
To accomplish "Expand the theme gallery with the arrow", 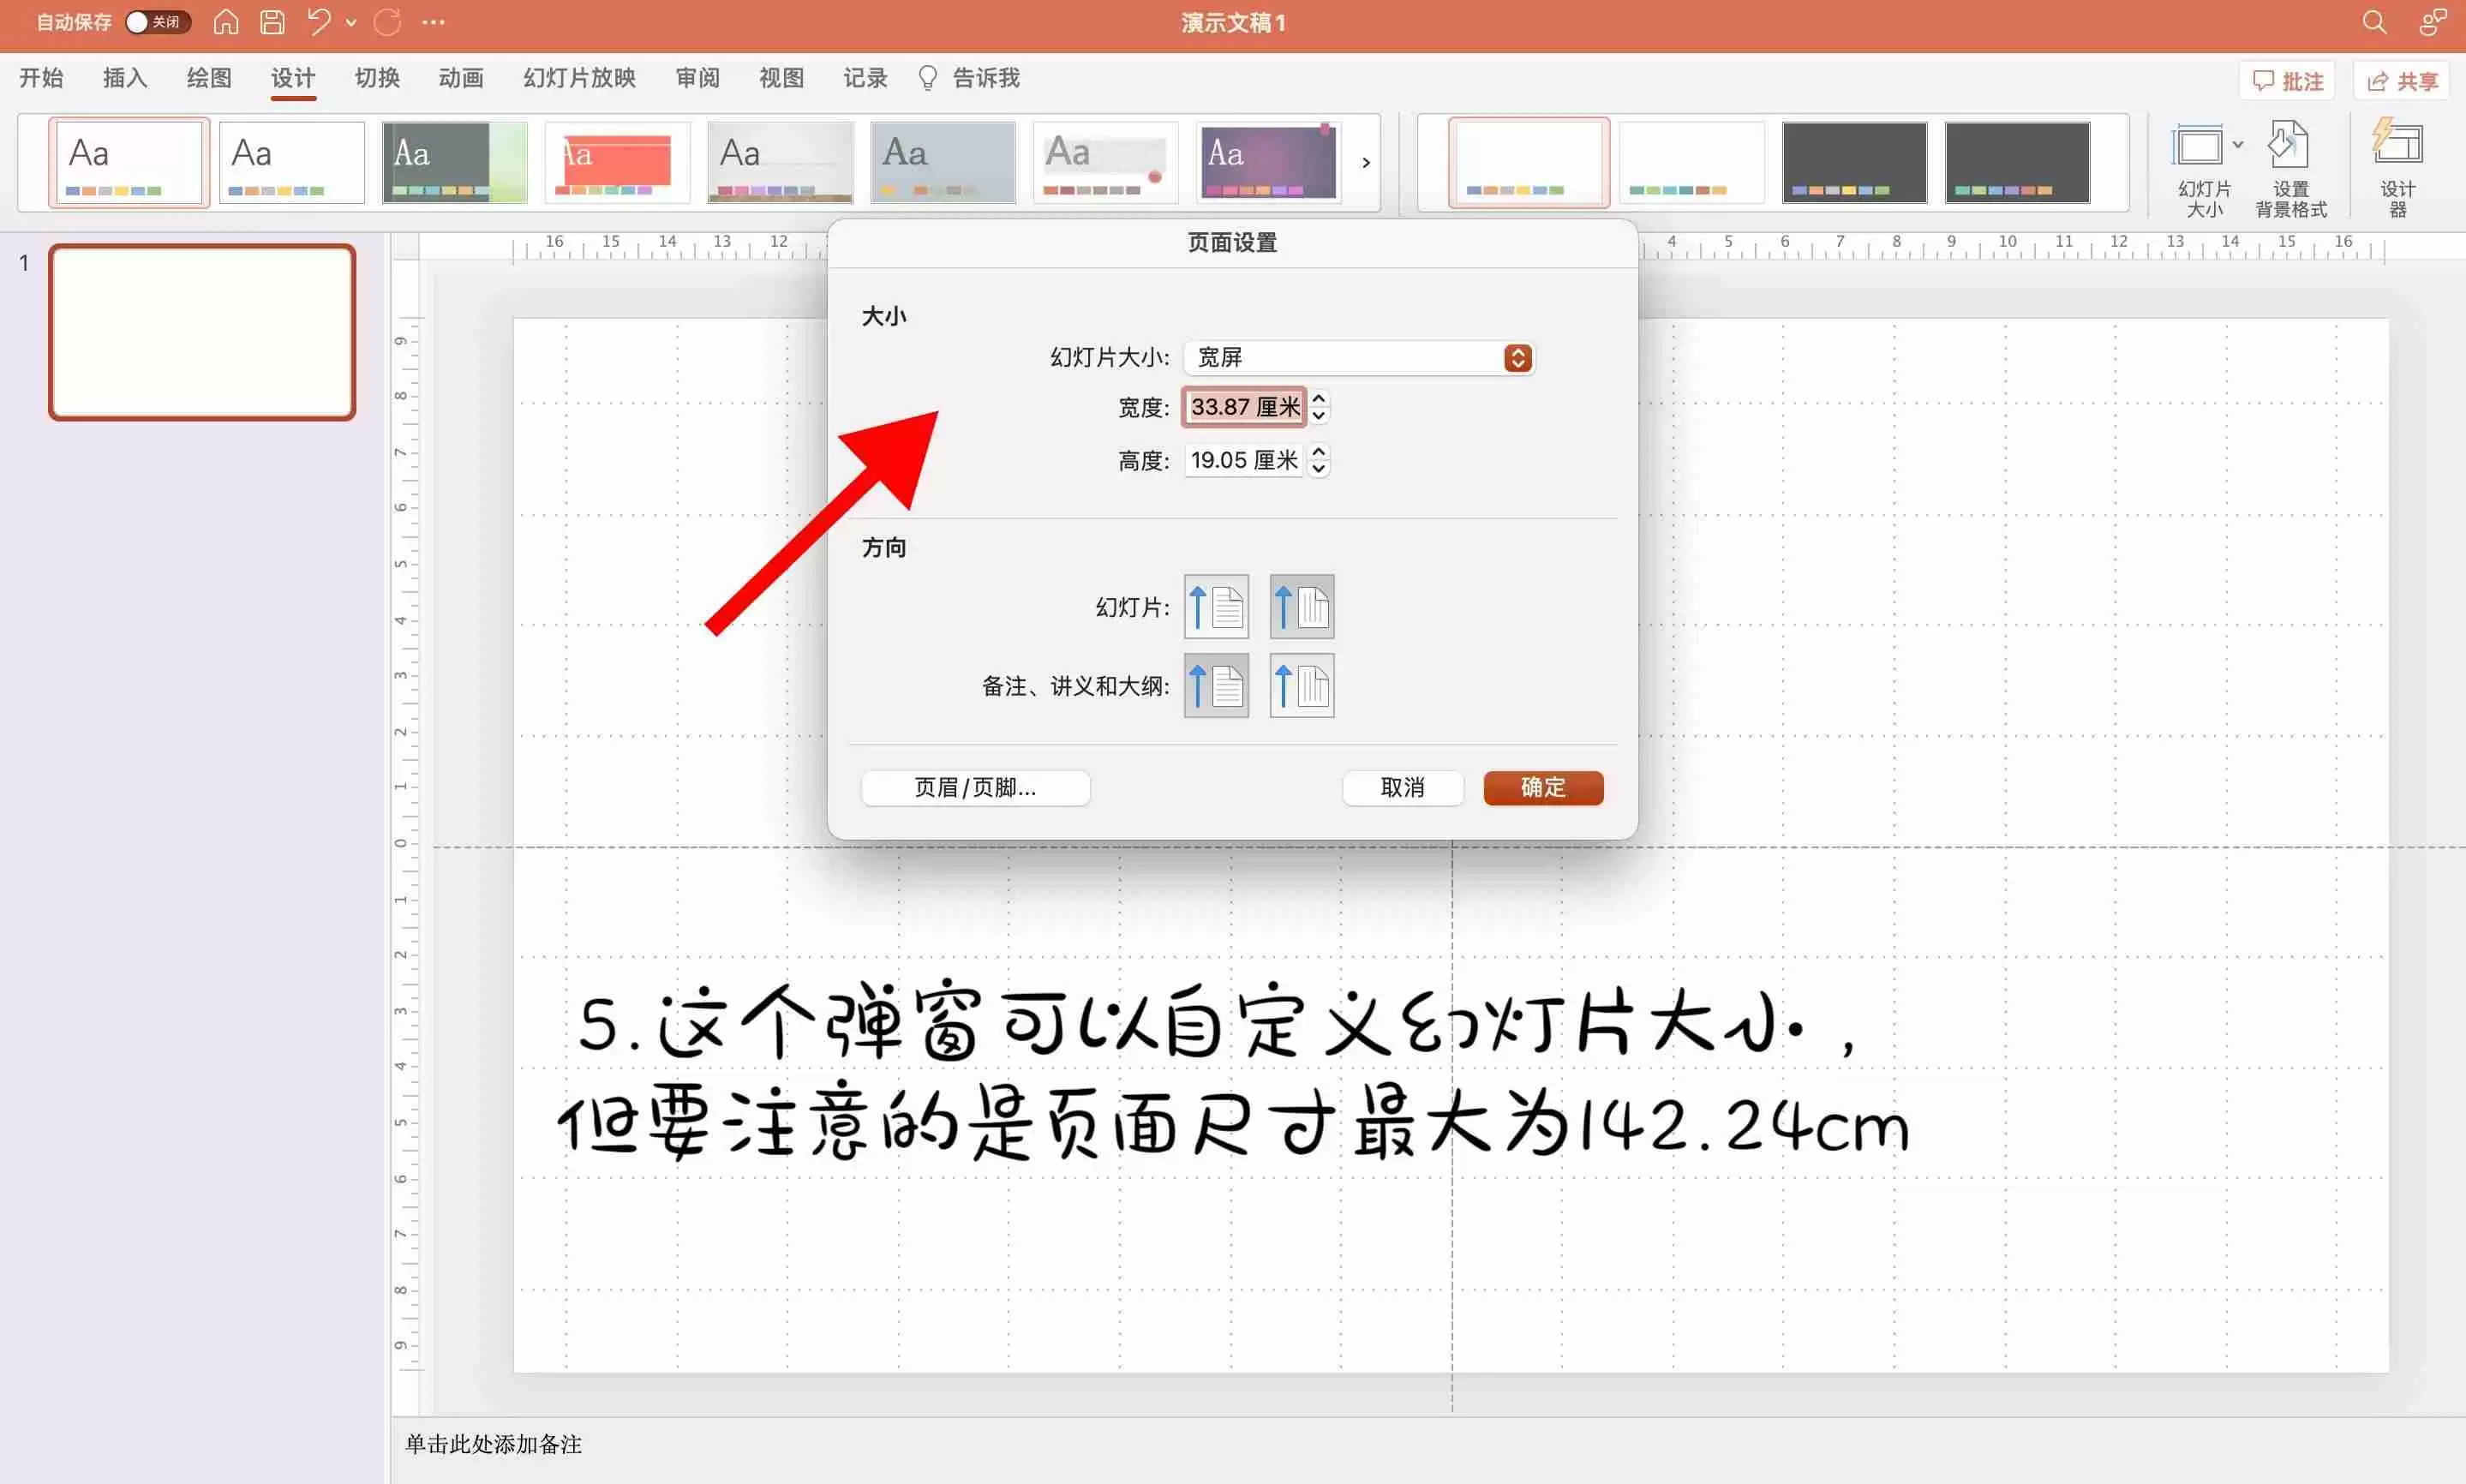I will coord(1364,162).
